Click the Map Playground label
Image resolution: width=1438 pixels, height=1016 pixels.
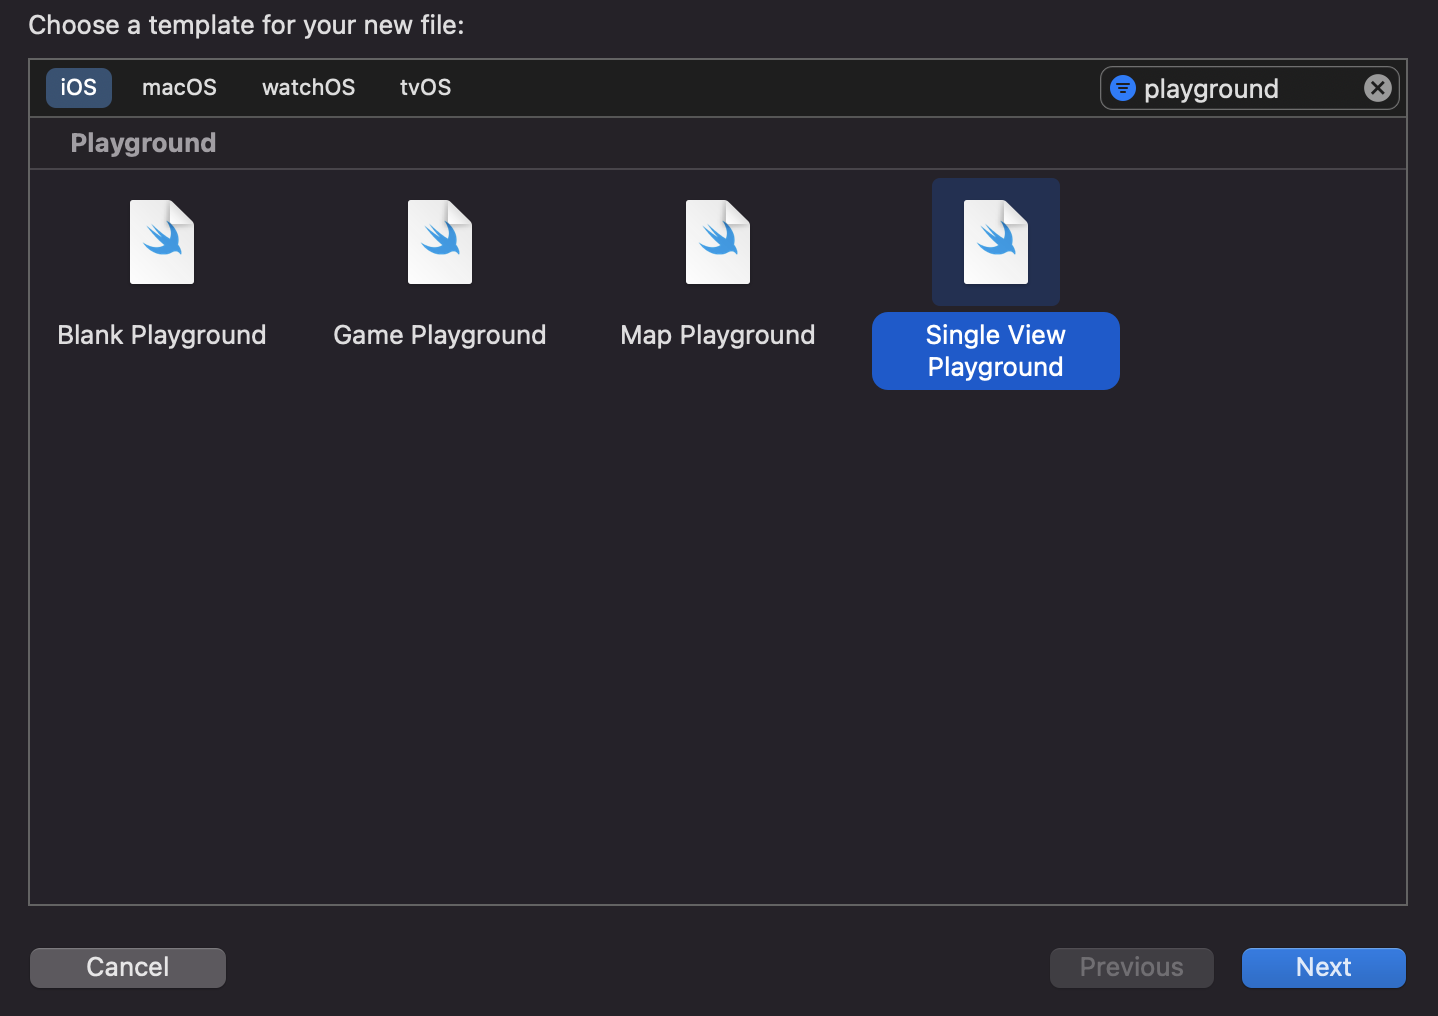[718, 335]
